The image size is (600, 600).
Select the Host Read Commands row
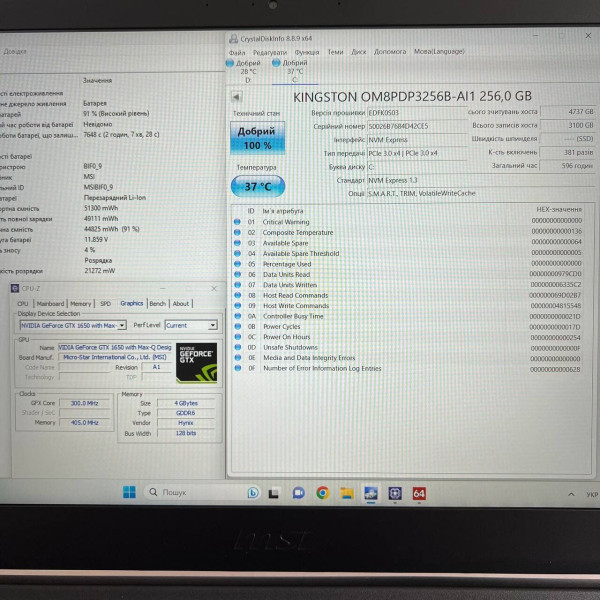407,295
